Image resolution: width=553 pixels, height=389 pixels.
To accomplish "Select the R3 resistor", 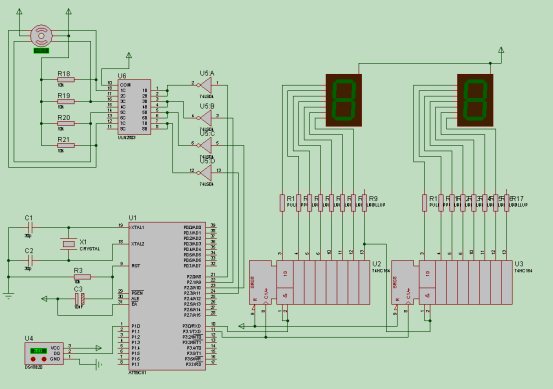I will tap(83, 277).
